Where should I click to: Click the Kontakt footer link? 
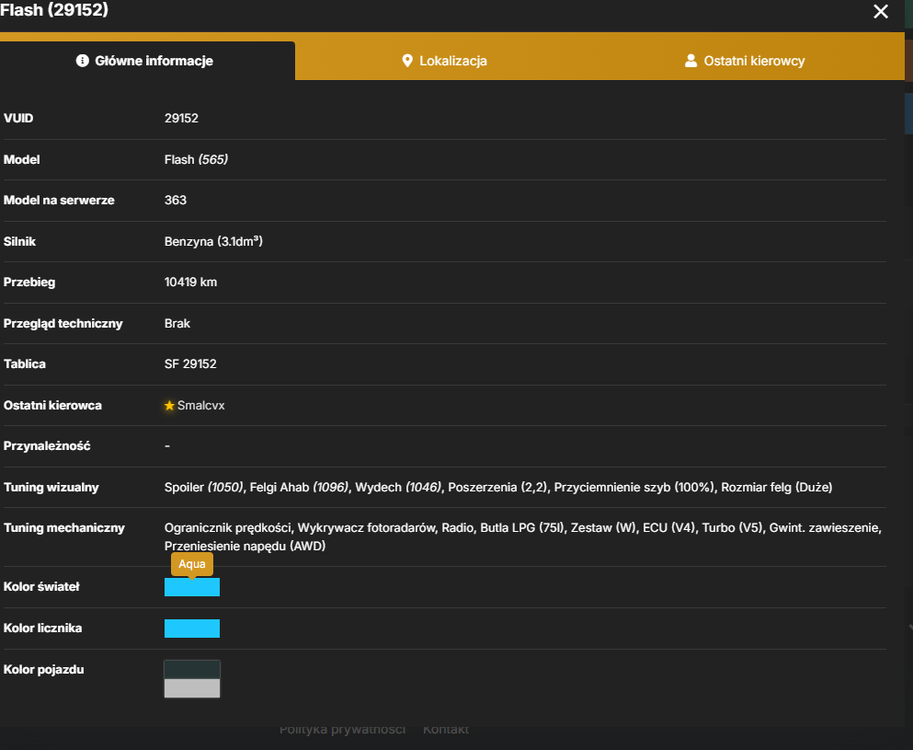[x=445, y=729]
